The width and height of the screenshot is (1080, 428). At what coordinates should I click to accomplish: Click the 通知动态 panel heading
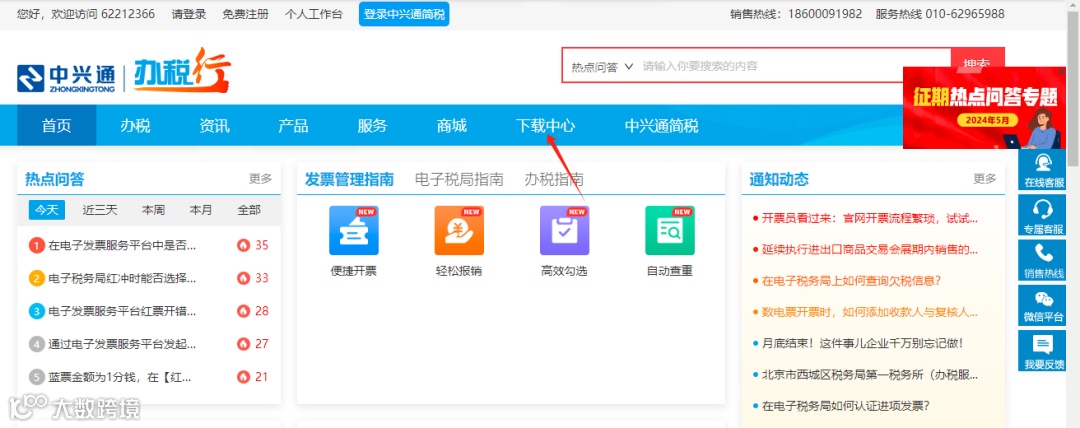click(x=779, y=179)
